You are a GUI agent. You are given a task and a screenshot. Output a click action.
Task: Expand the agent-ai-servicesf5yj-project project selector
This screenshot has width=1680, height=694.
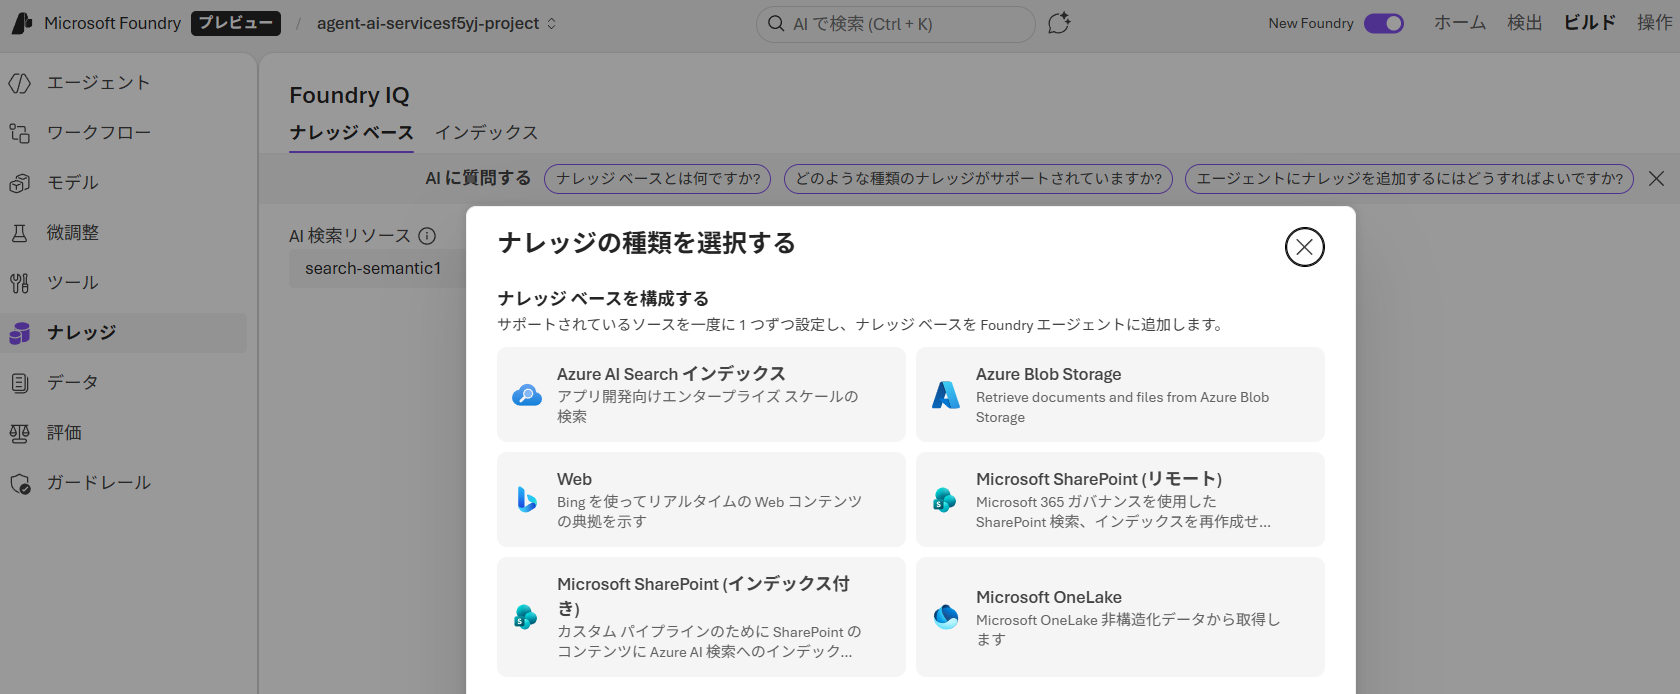[x=437, y=23]
